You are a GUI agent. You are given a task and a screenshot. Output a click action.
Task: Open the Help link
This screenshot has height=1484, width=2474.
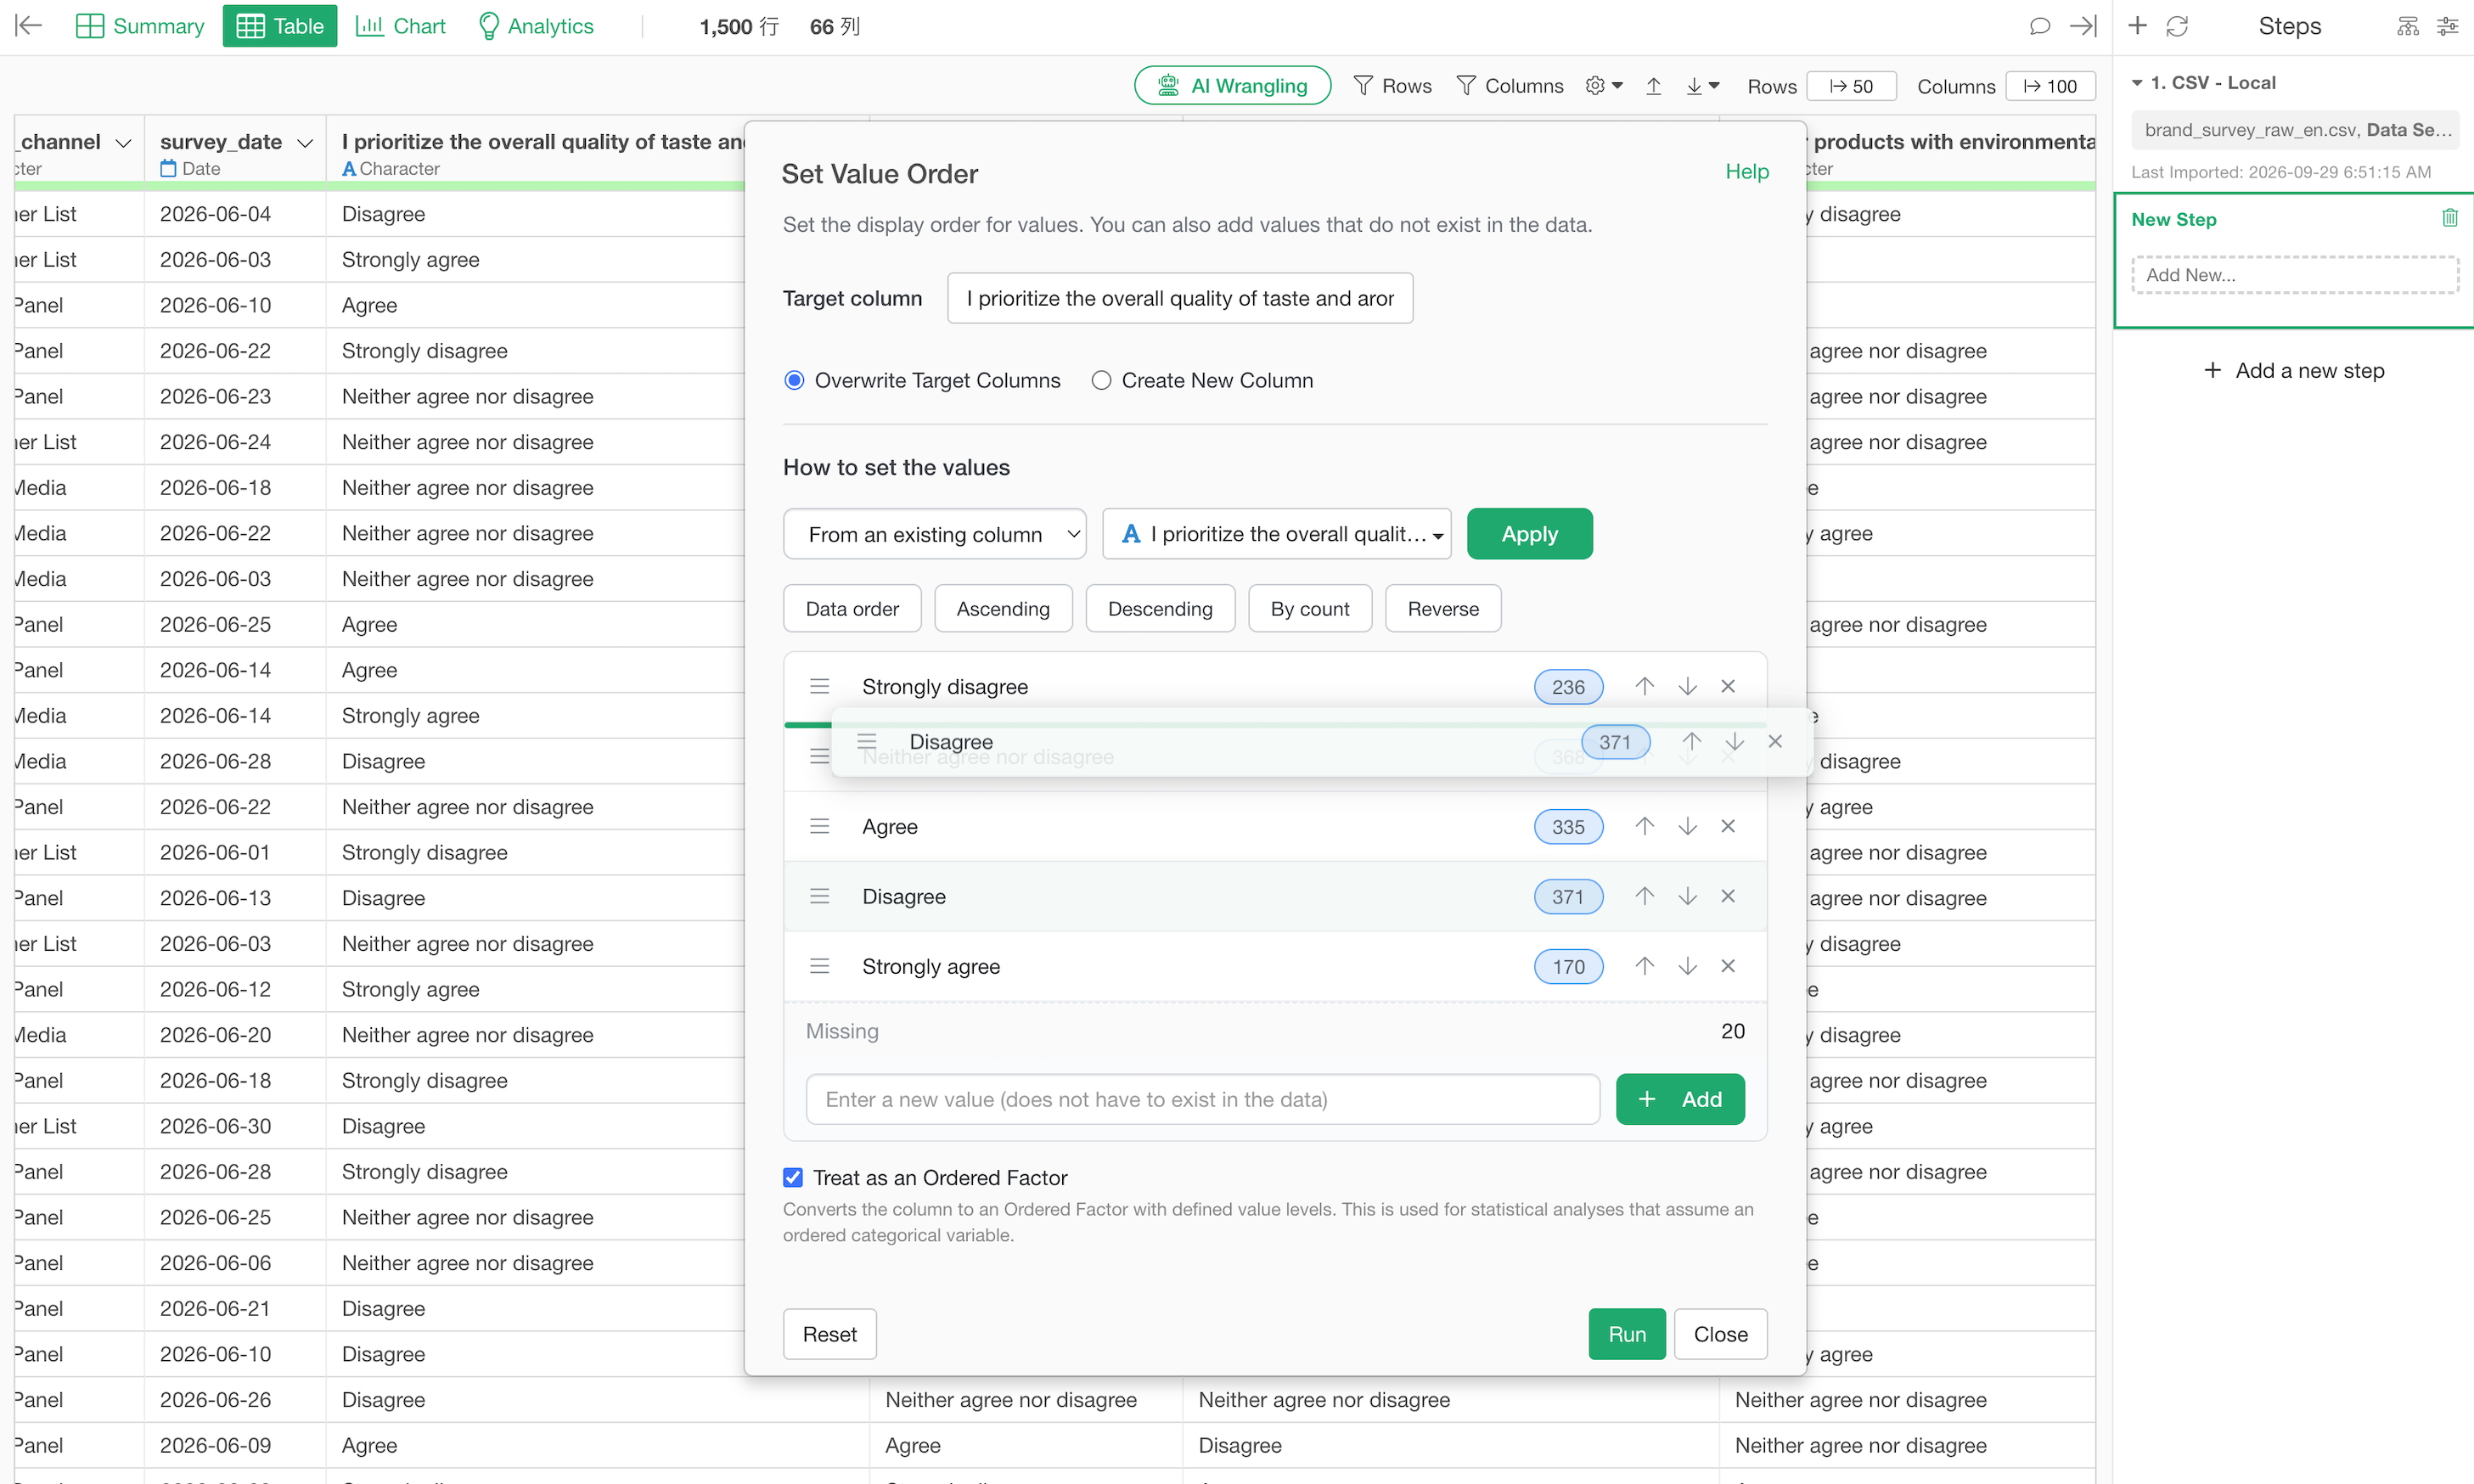(x=1746, y=172)
